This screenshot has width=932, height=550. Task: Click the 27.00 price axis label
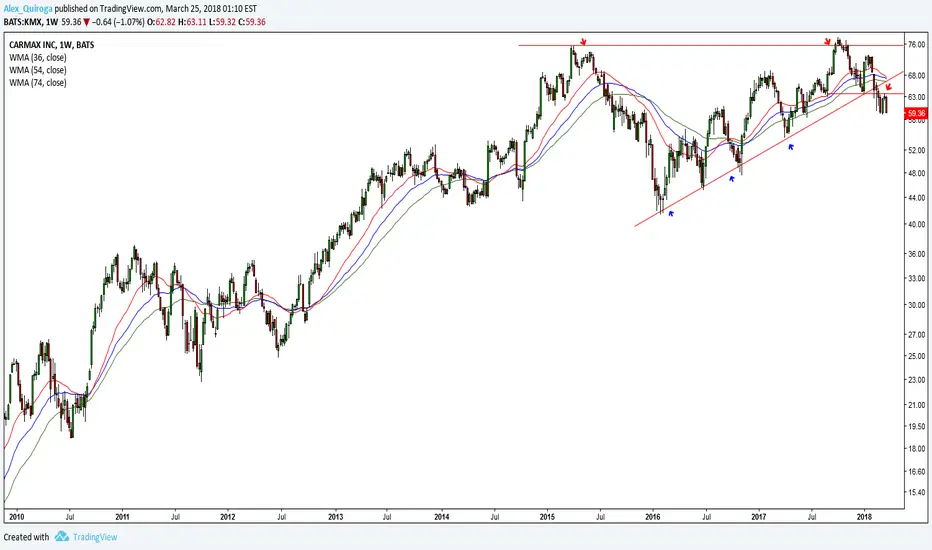tap(917, 335)
